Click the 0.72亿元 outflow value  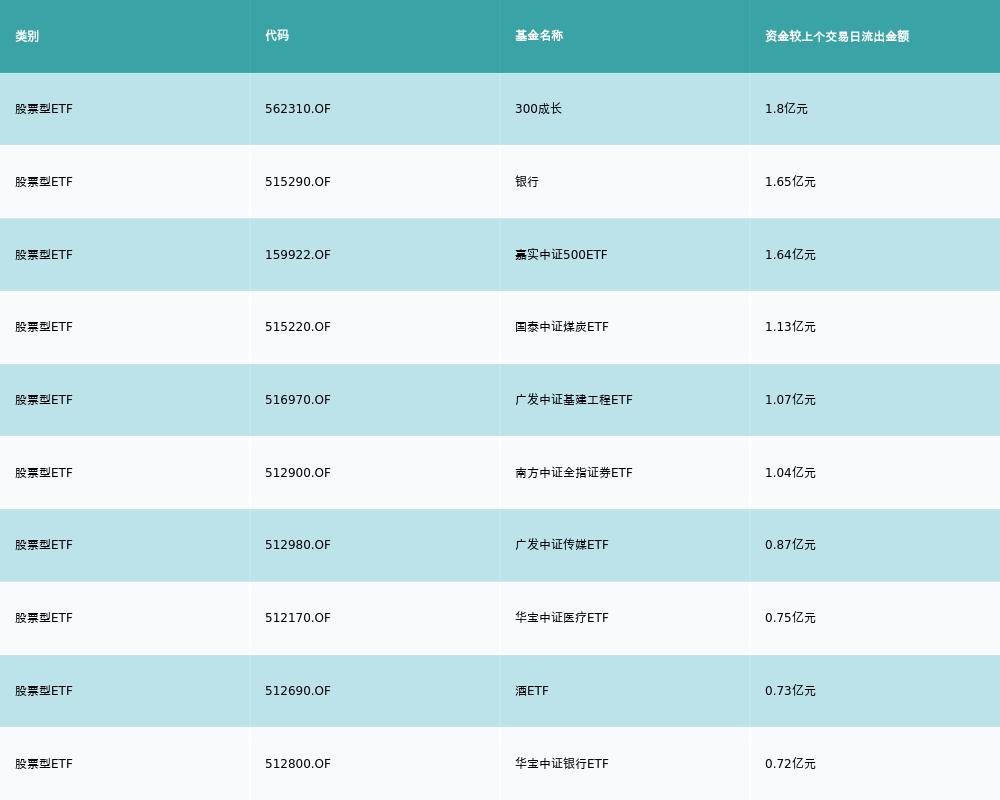click(790, 764)
